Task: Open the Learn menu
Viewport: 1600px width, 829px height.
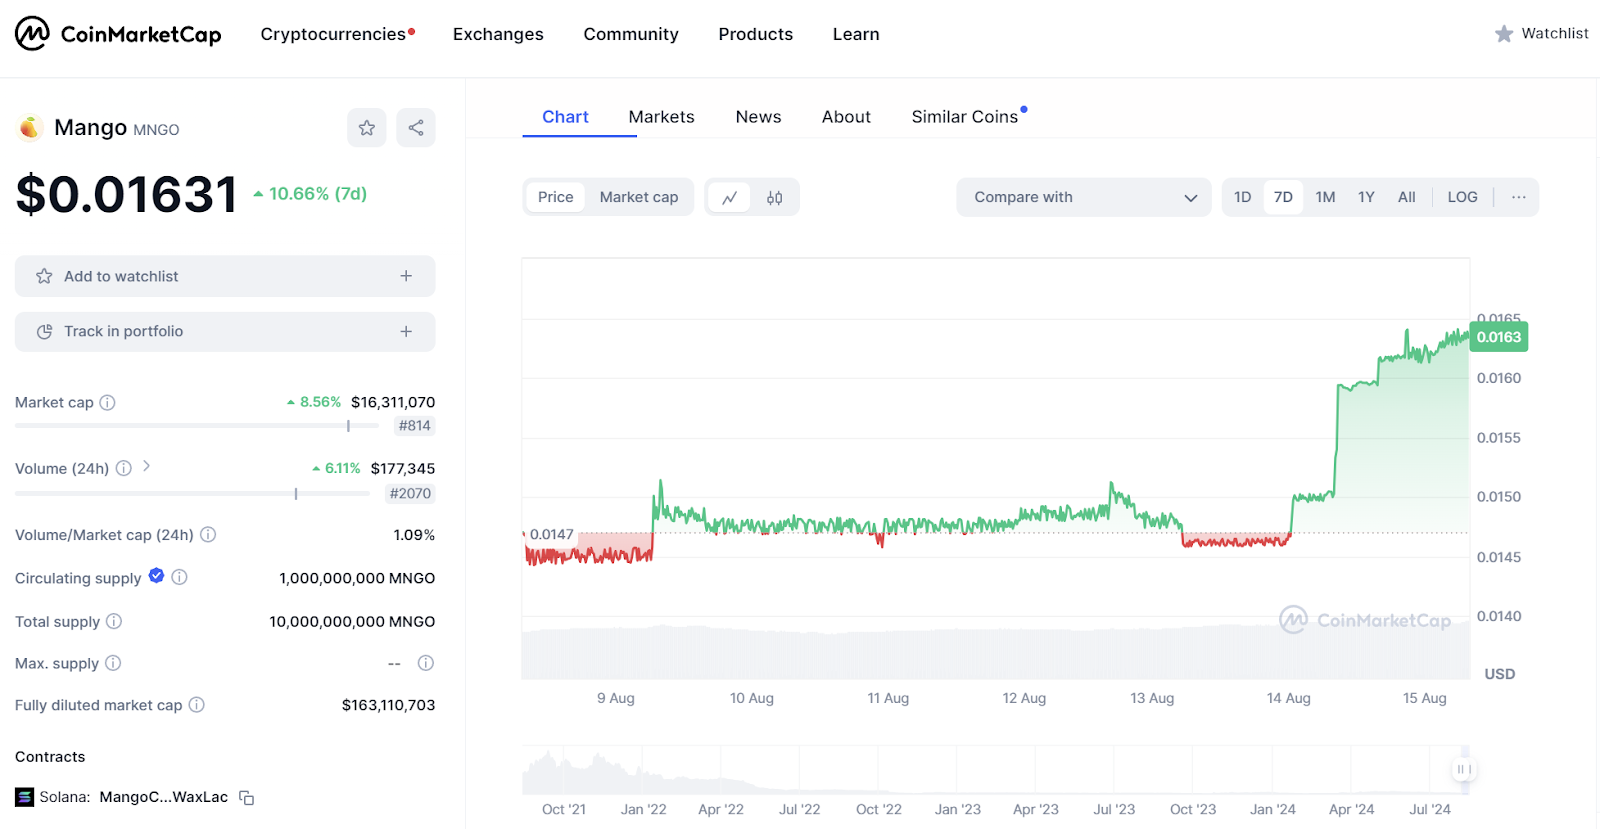Action: pos(856,34)
